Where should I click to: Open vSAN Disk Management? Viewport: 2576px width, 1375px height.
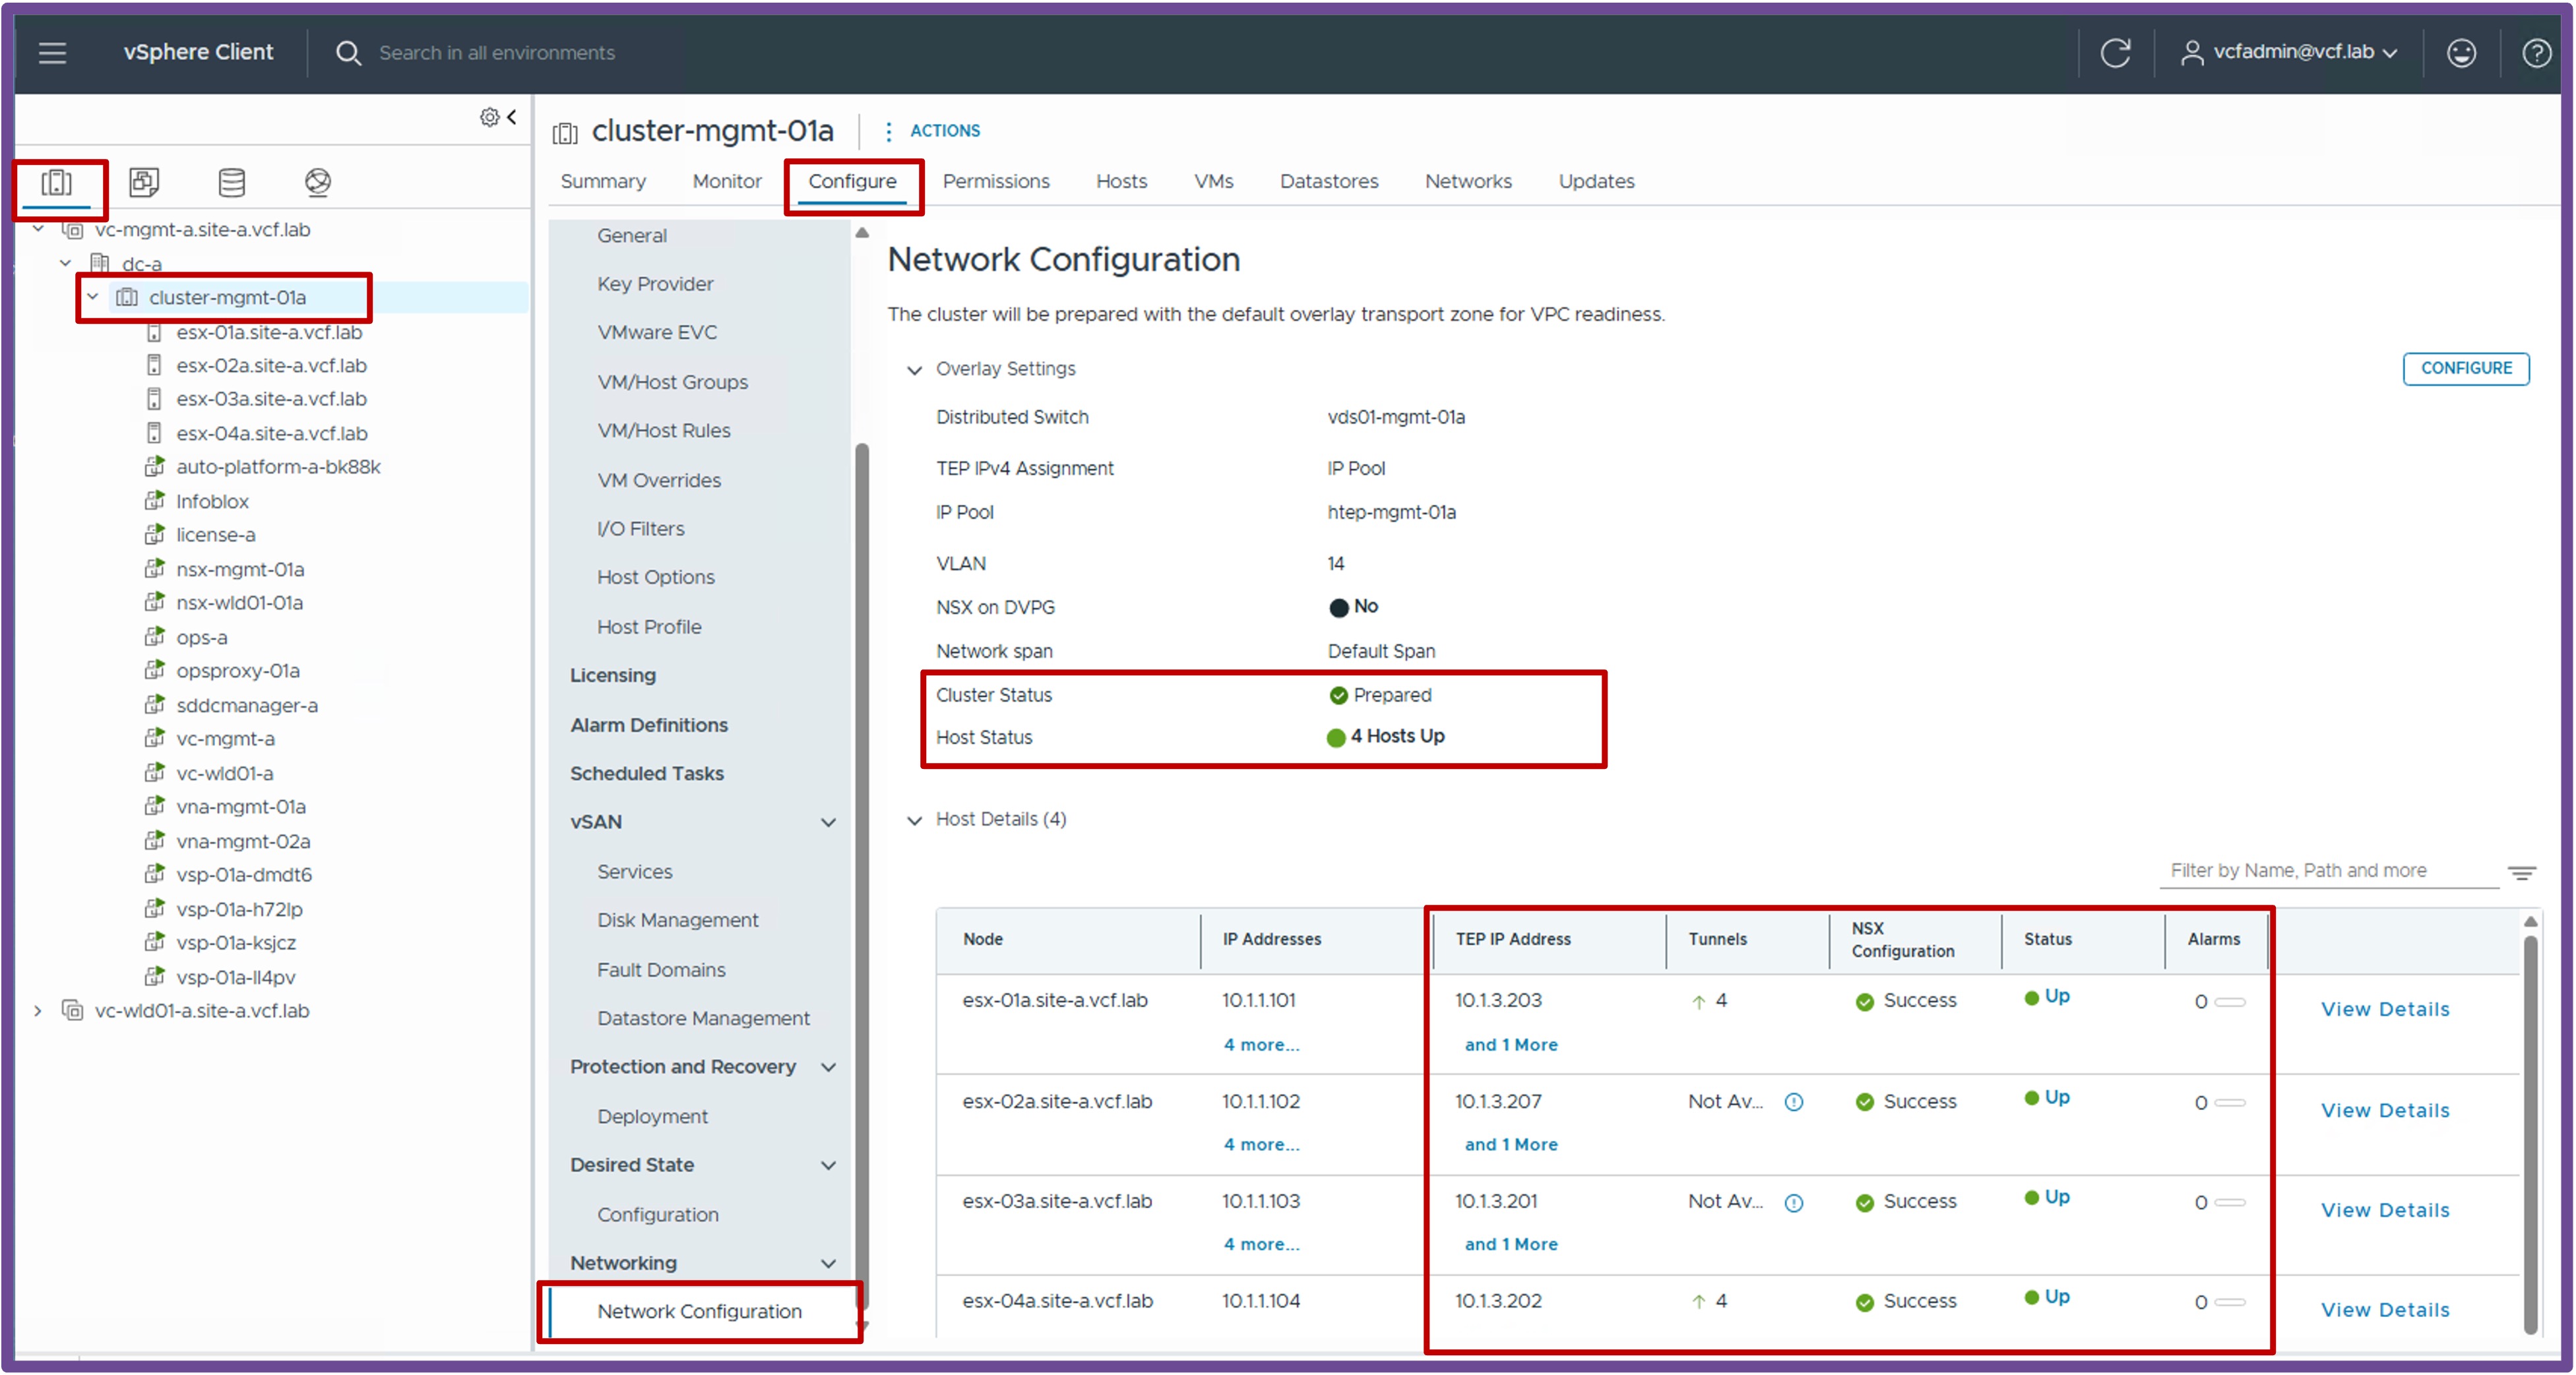[x=678, y=920]
